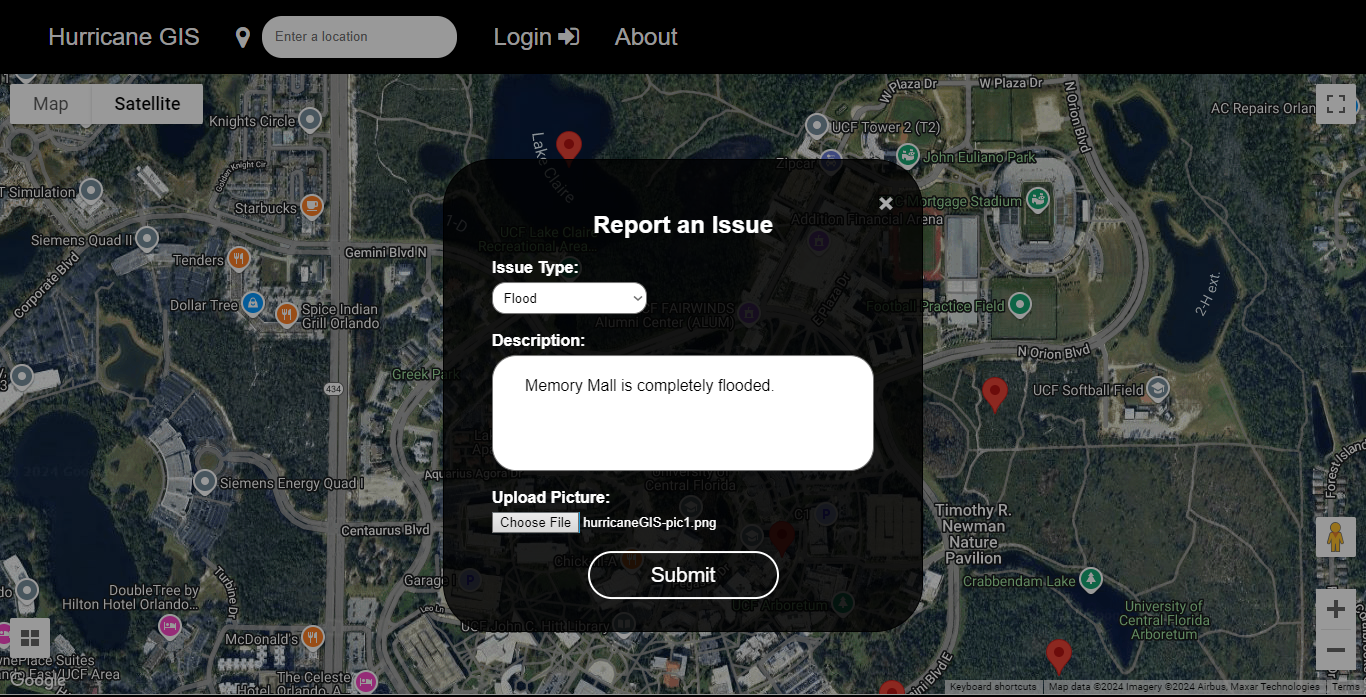Toggle fullscreen map view

[x=1336, y=104]
